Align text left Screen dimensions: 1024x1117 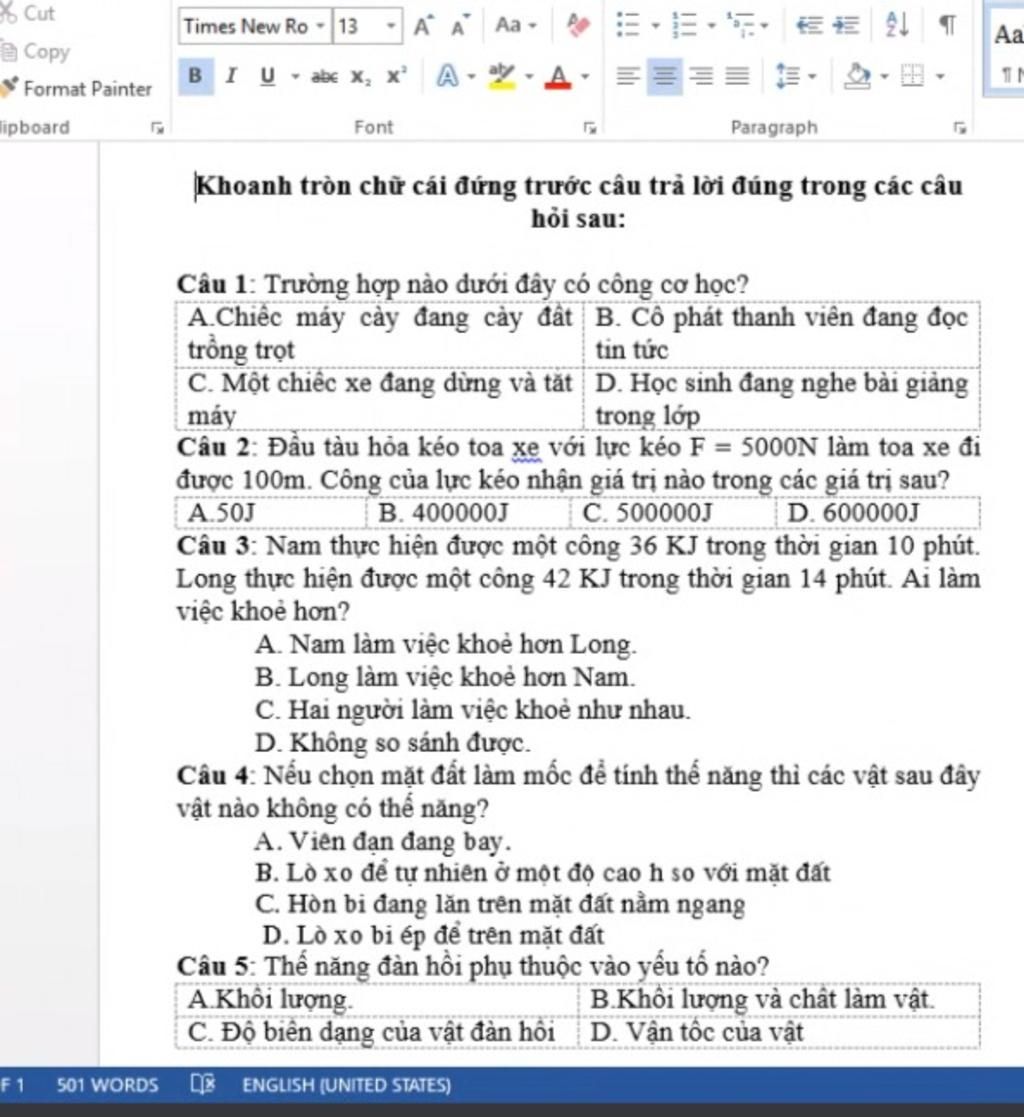[628, 76]
